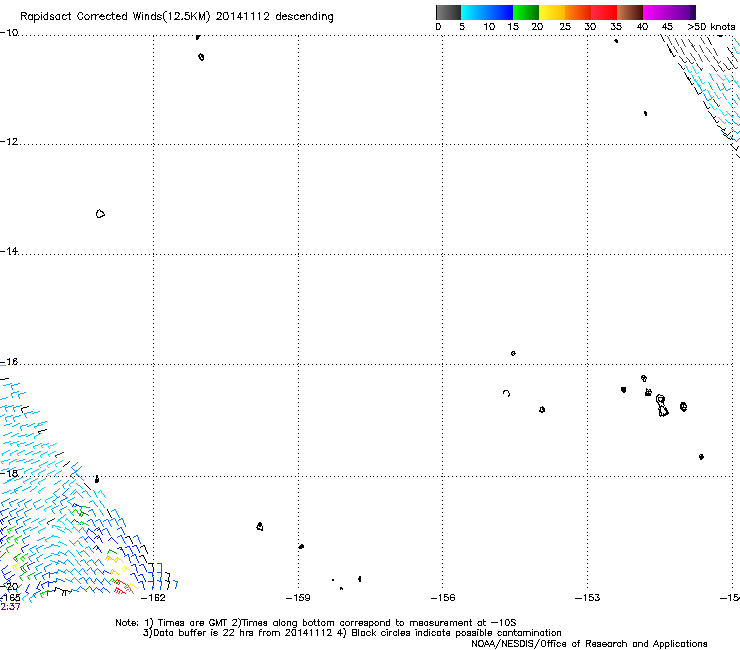740x650 pixels.
Task: Click the red 30-35 knots legend segment
Action: (604, 12)
